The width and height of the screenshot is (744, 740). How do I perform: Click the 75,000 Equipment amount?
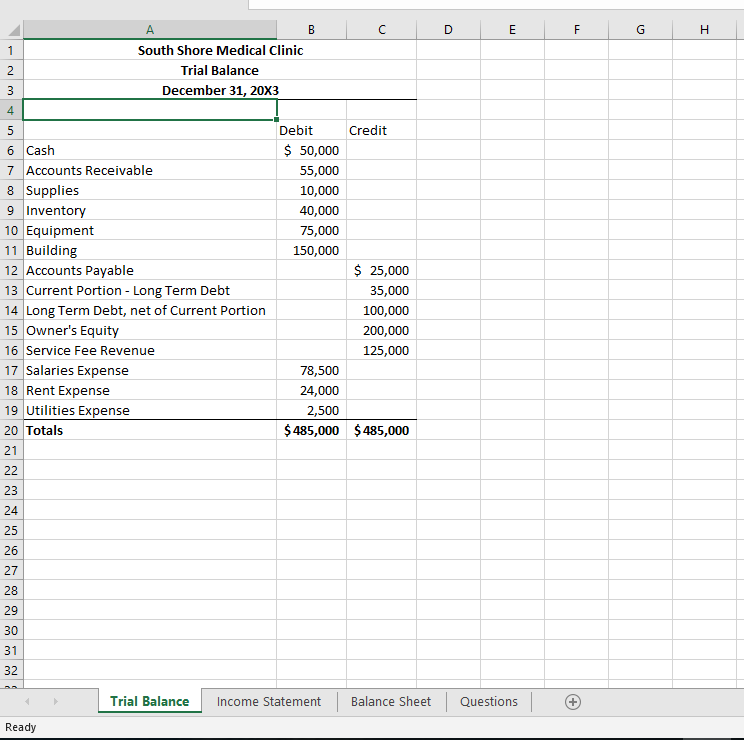click(311, 231)
